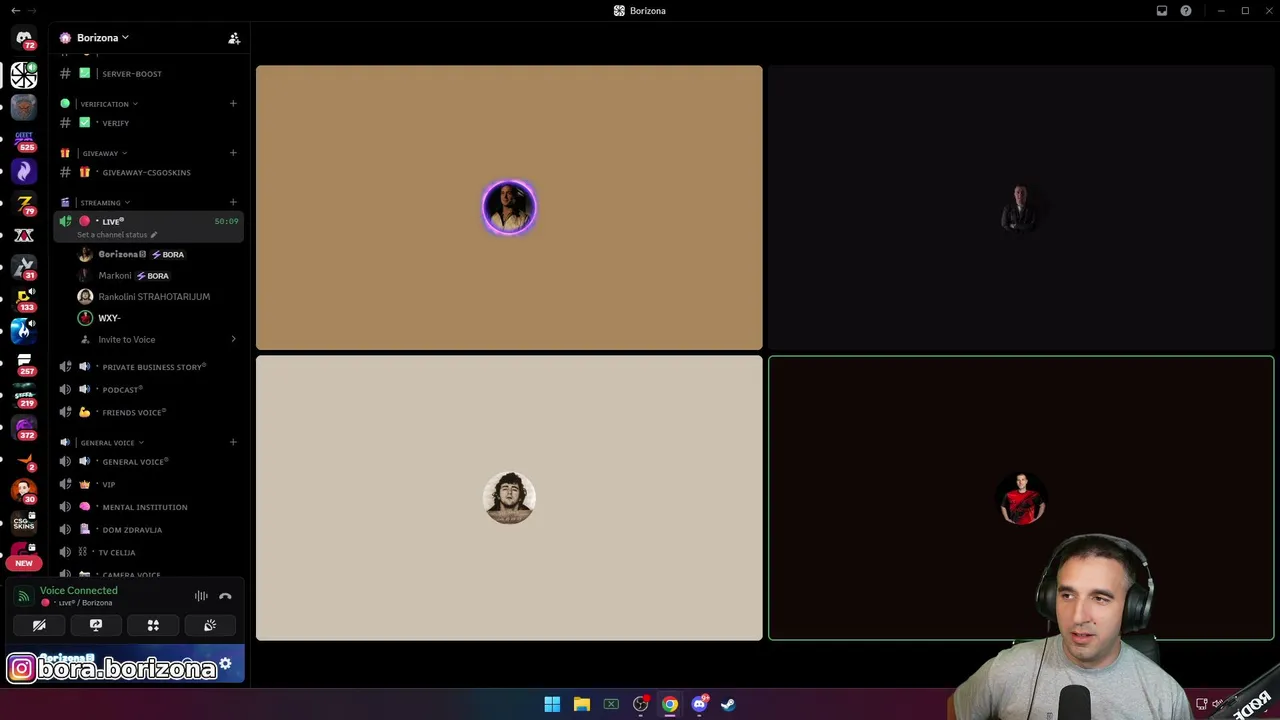Add a channel to the Streaming category
This screenshot has height=720, width=1280.
tap(233, 202)
